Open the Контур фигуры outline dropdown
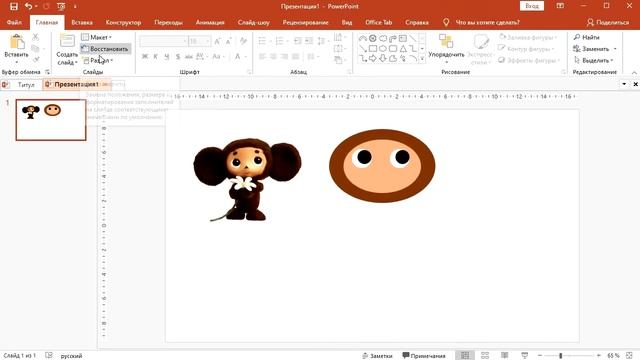640x360 pixels. point(527,49)
